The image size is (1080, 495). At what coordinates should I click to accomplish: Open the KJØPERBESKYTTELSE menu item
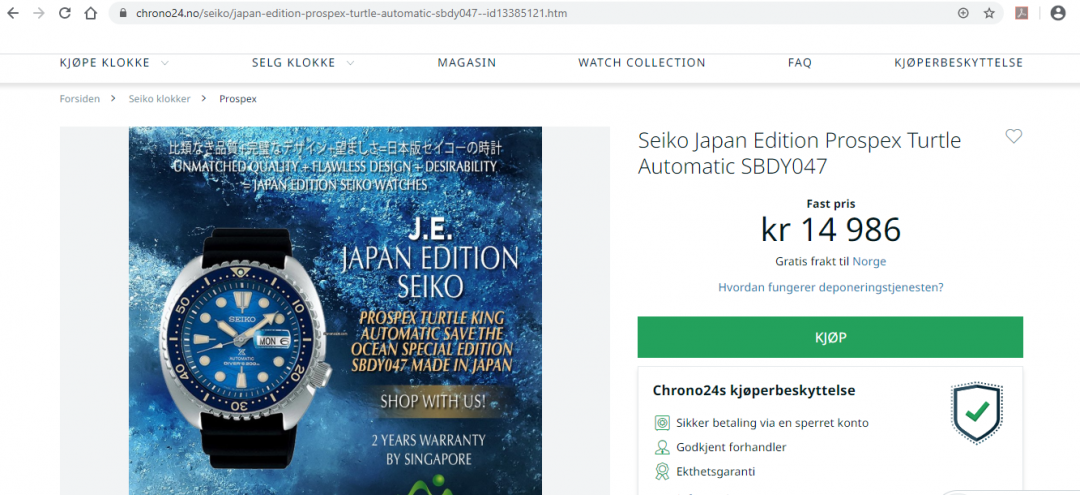(958, 63)
